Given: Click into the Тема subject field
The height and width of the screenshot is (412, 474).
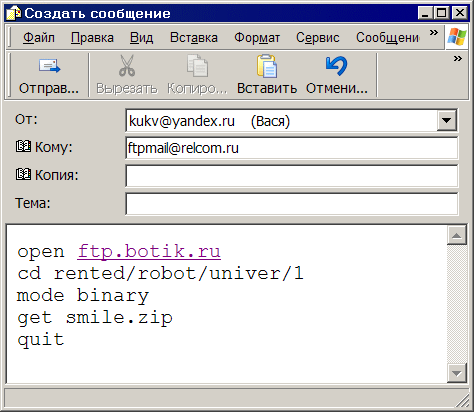Looking at the screenshot, I should [292, 204].
